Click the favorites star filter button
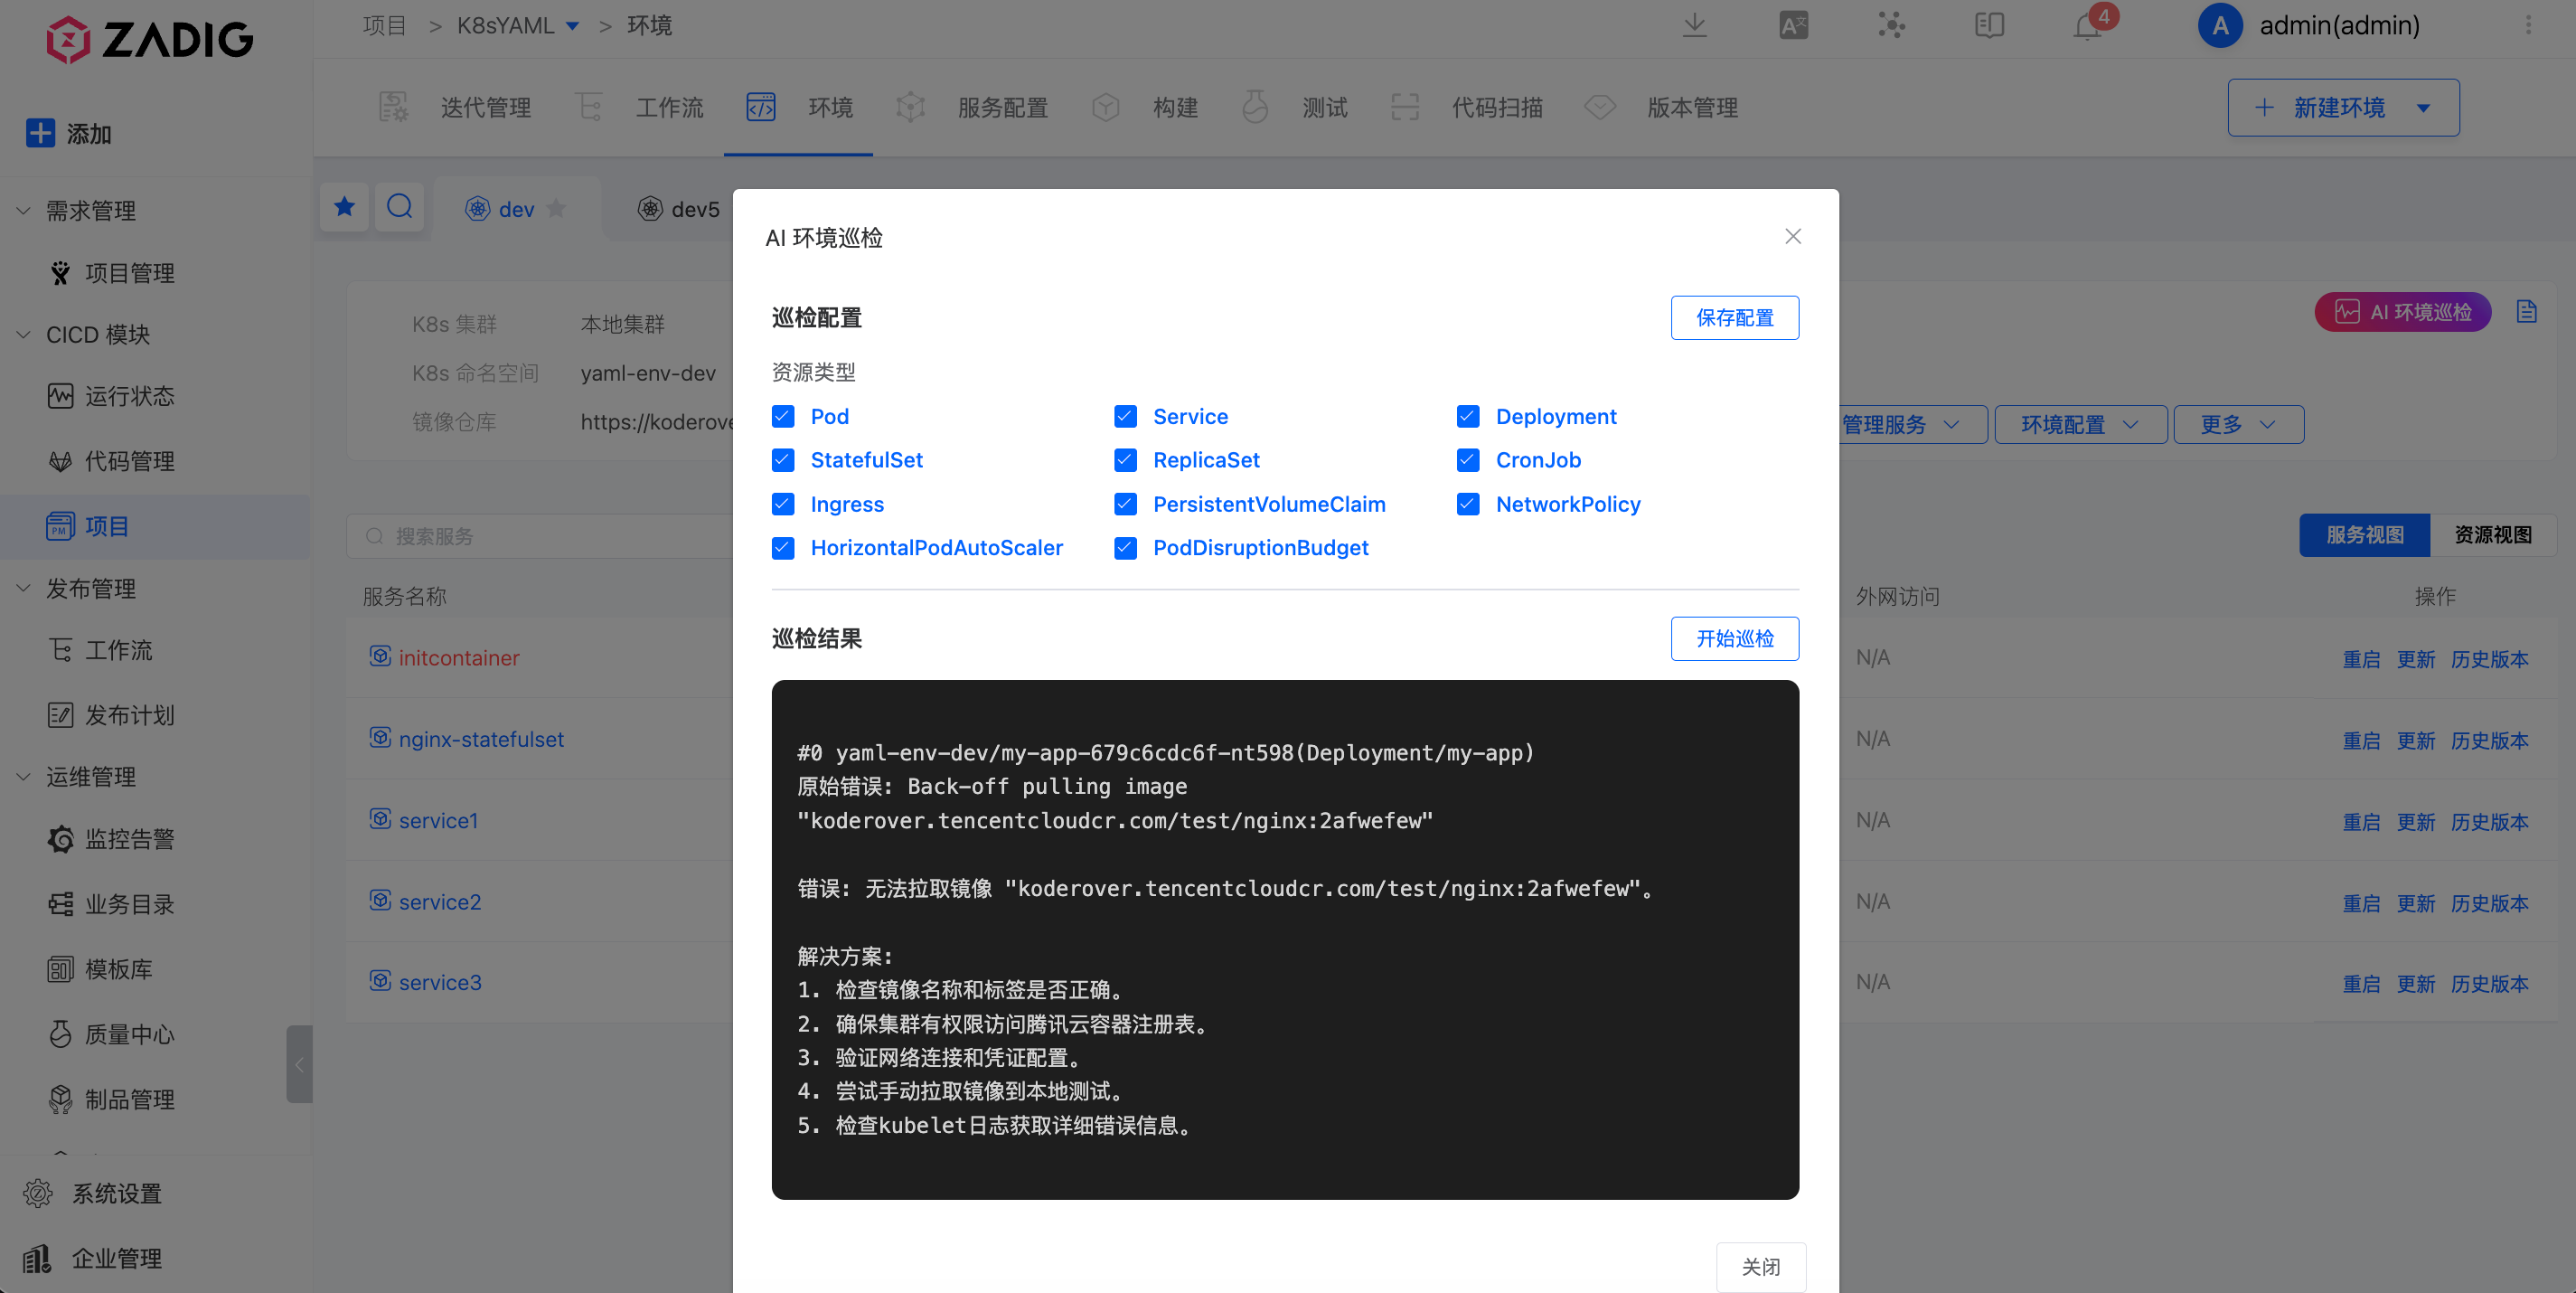 coord(344,207)
